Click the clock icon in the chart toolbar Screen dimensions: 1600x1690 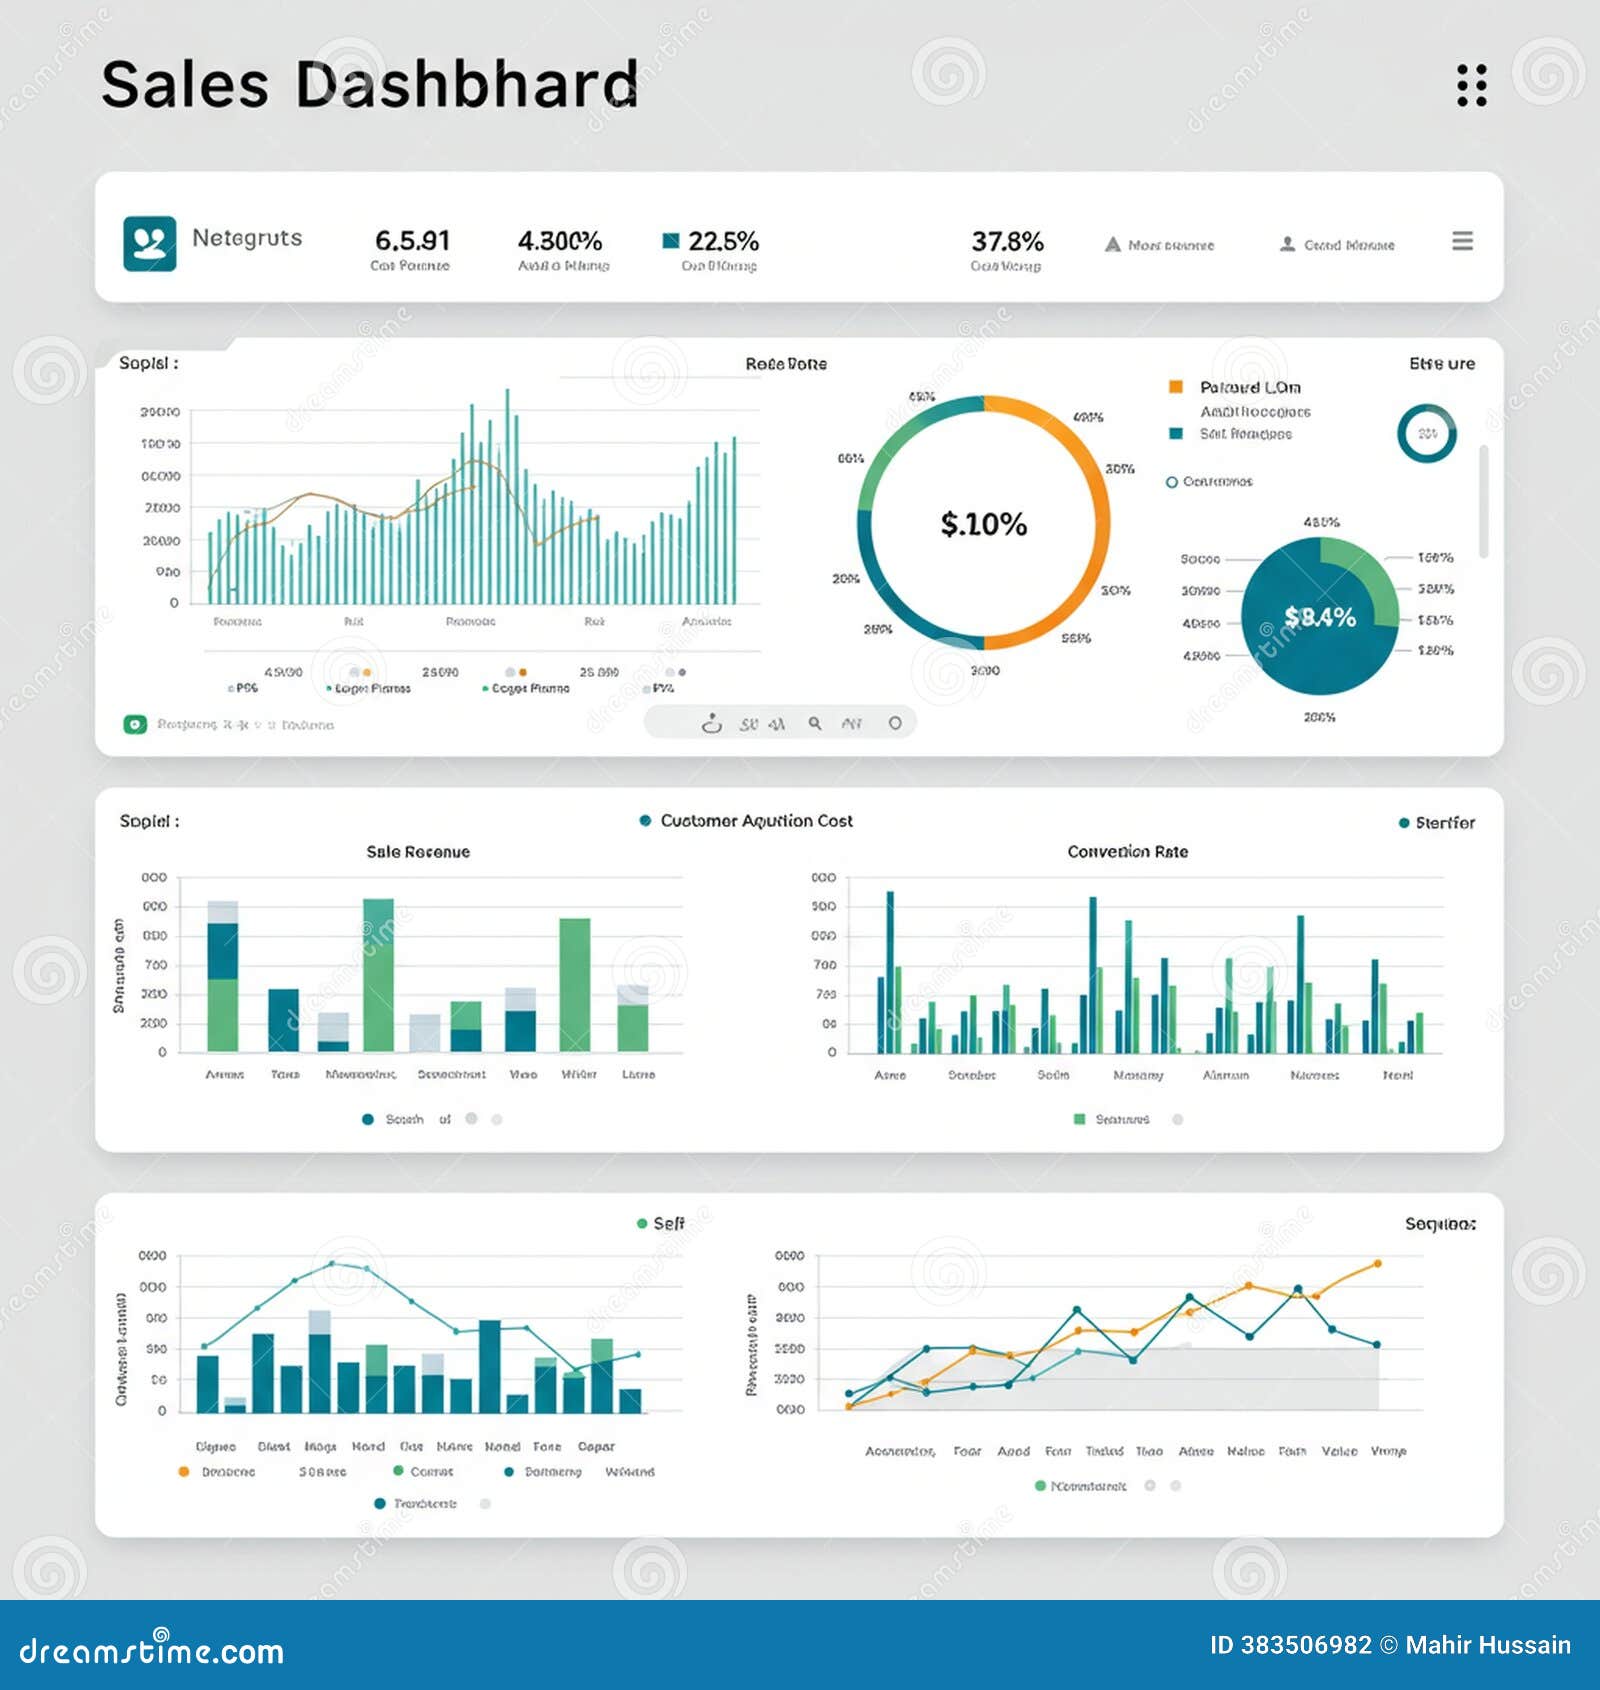(x=712, y=724)
